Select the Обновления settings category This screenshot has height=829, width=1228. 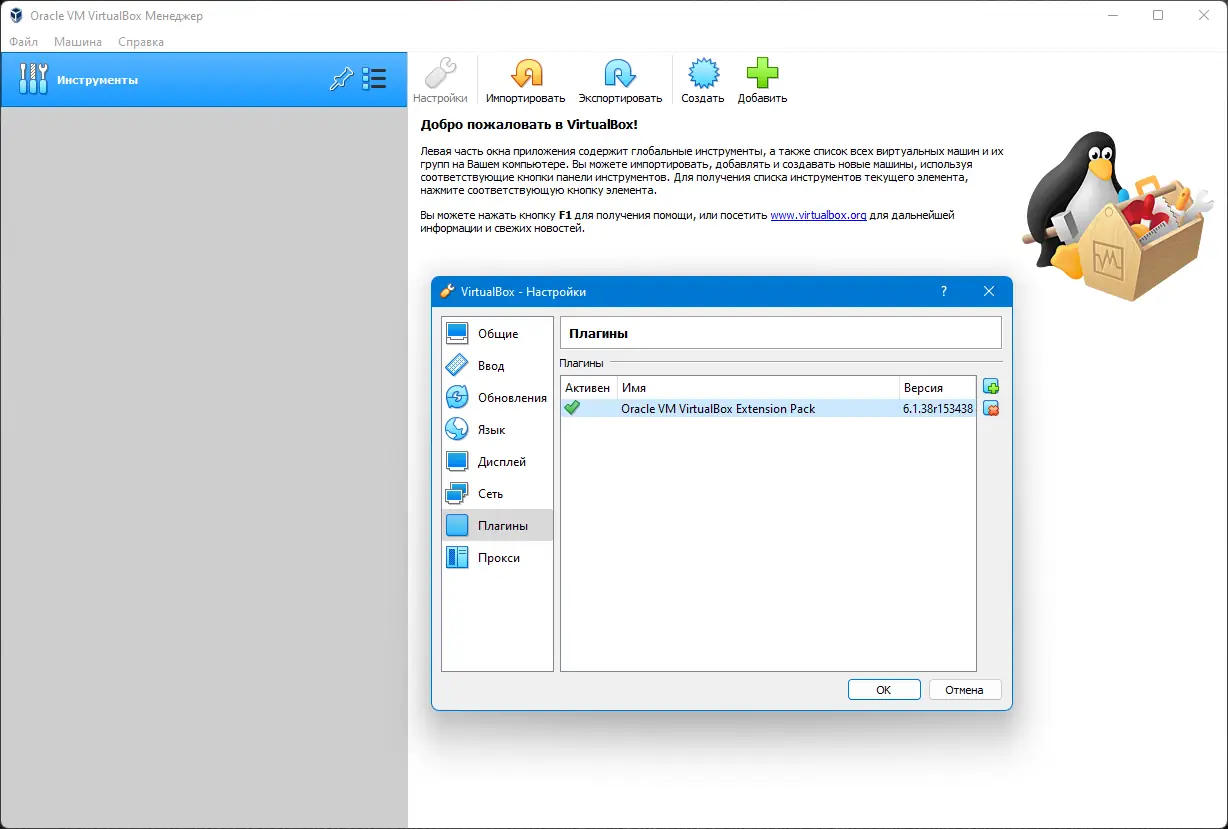point(497,397)
